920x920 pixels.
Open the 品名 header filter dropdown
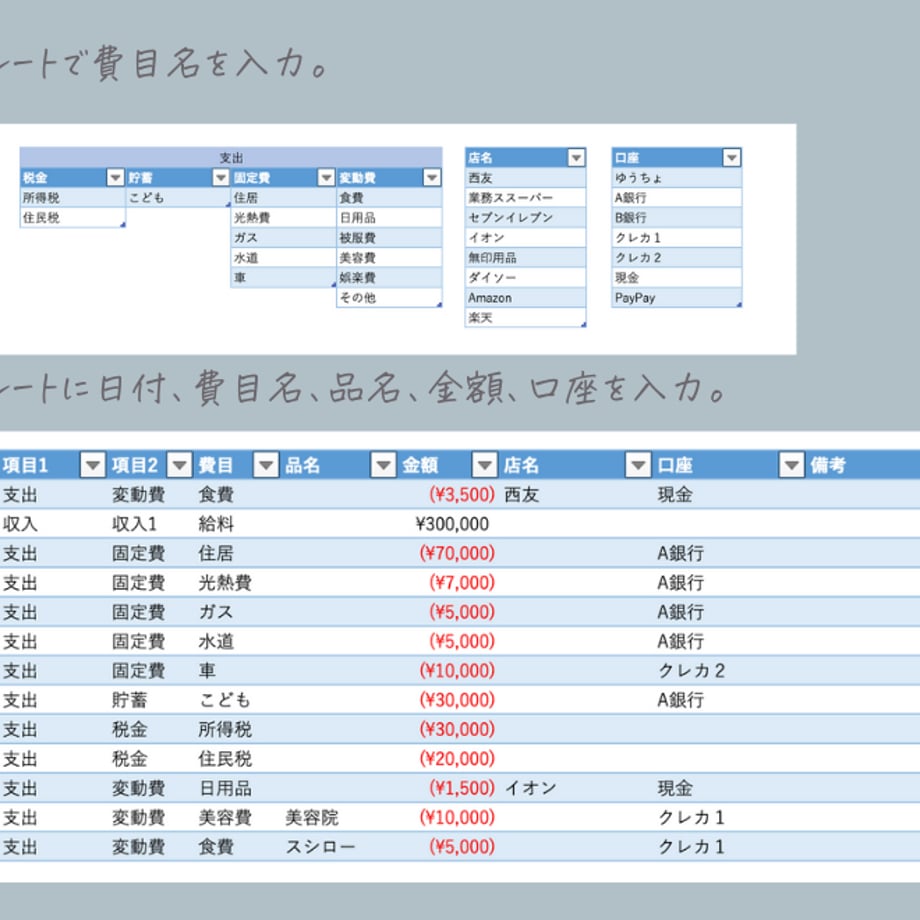tap(383, 465)
